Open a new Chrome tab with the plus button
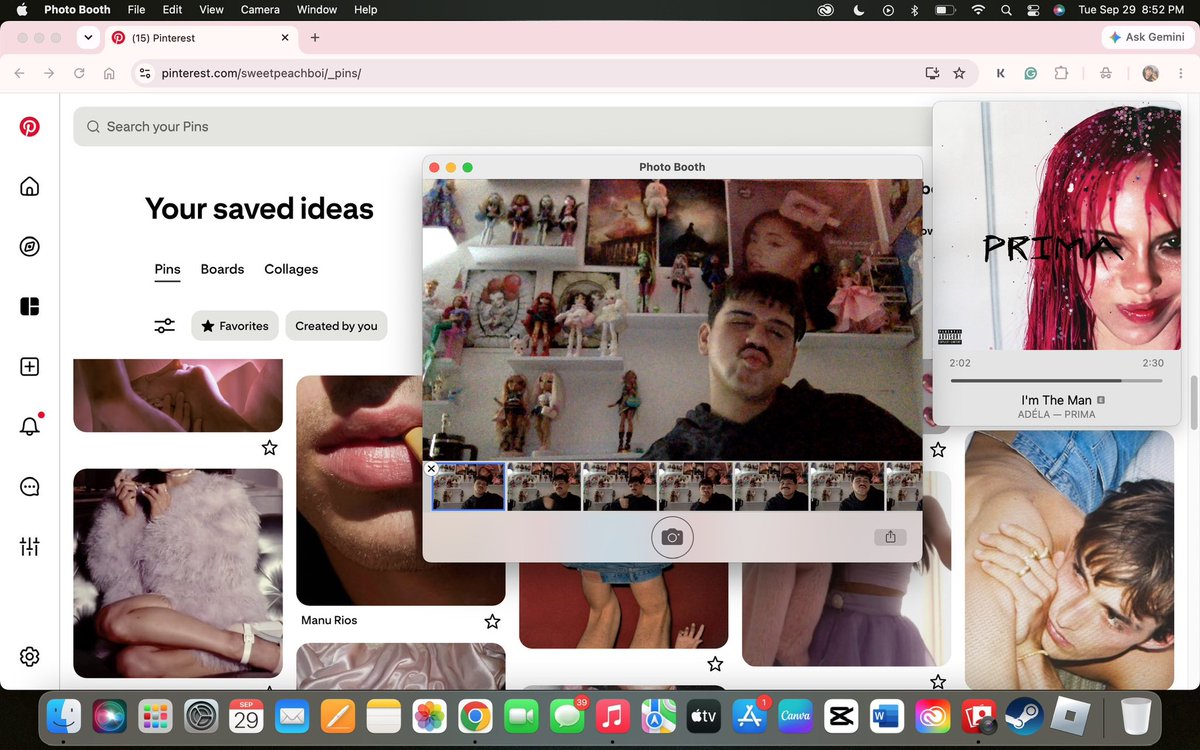The height and width of the screenshot is (750, 1200). [315, 38]
